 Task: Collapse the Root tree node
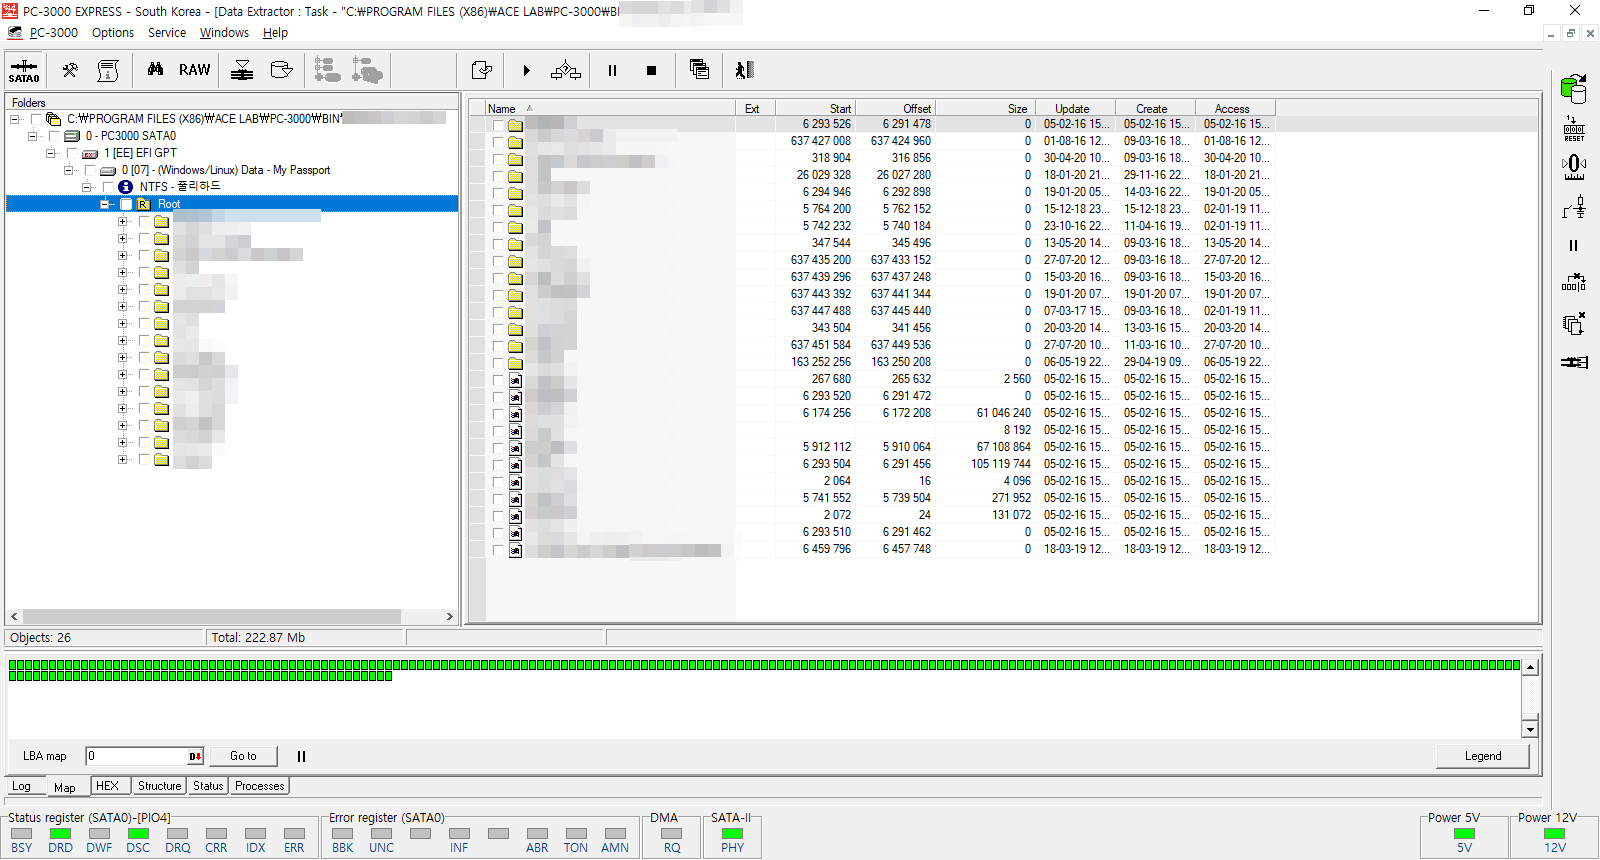105,204
